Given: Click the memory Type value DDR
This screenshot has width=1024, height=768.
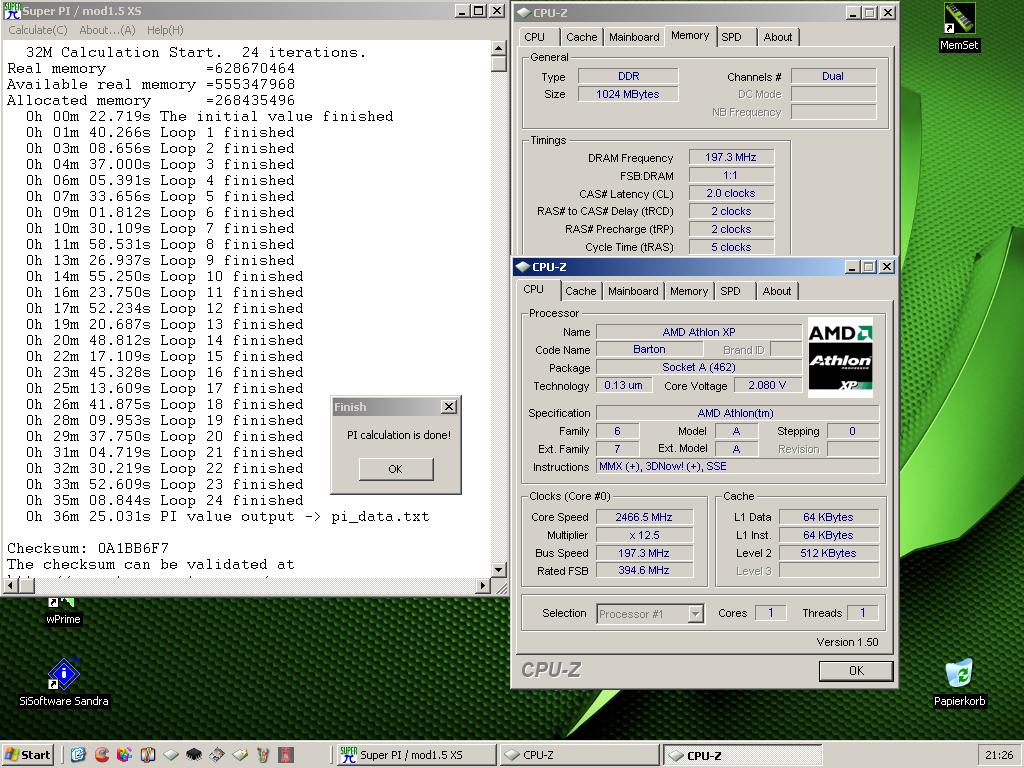Looking at the screenshot, I should click(628, 76).
